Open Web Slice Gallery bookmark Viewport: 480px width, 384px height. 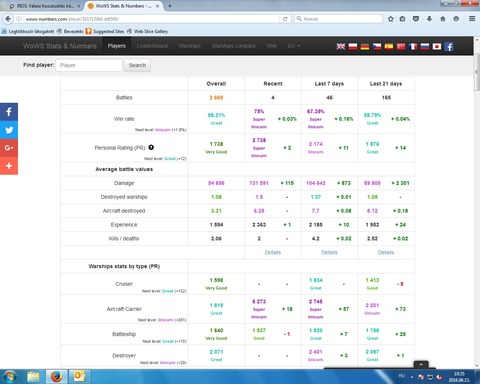click(x=147, y=31)
